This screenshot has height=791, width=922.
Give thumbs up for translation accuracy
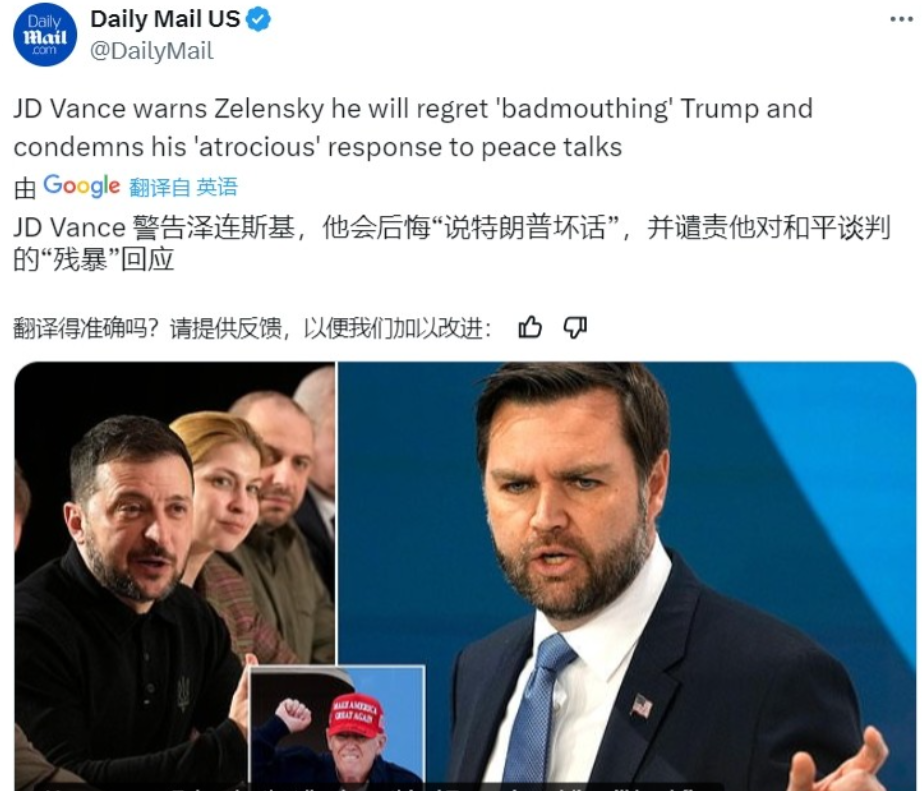tap(530, 327)
